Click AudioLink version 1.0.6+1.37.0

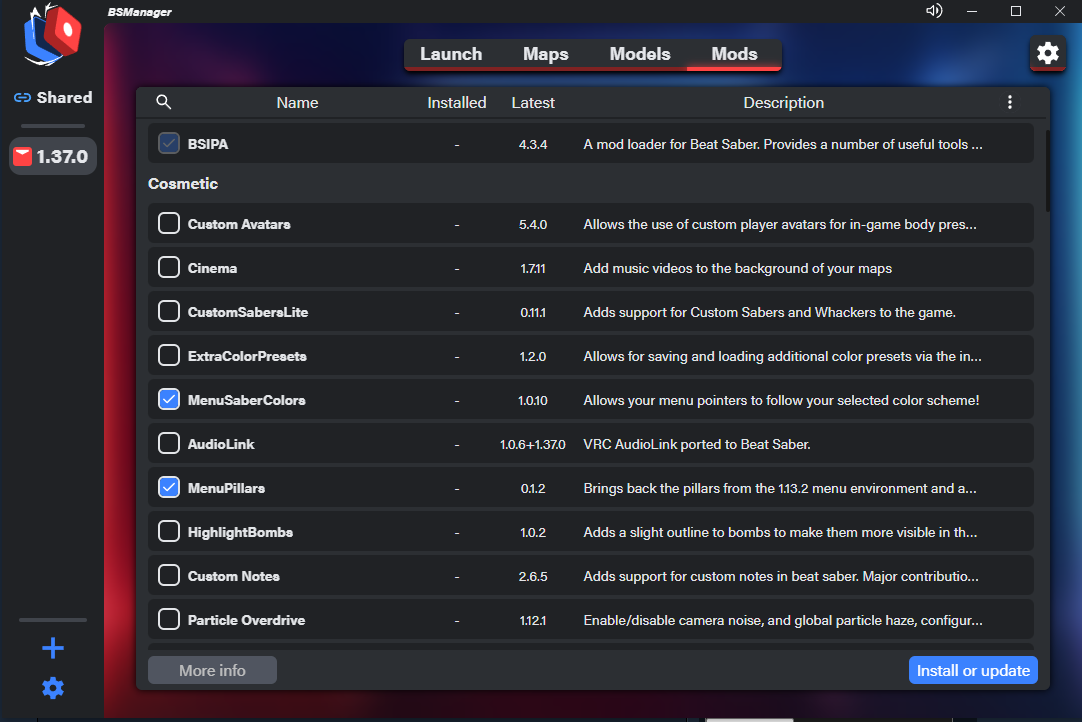[533, 445]
